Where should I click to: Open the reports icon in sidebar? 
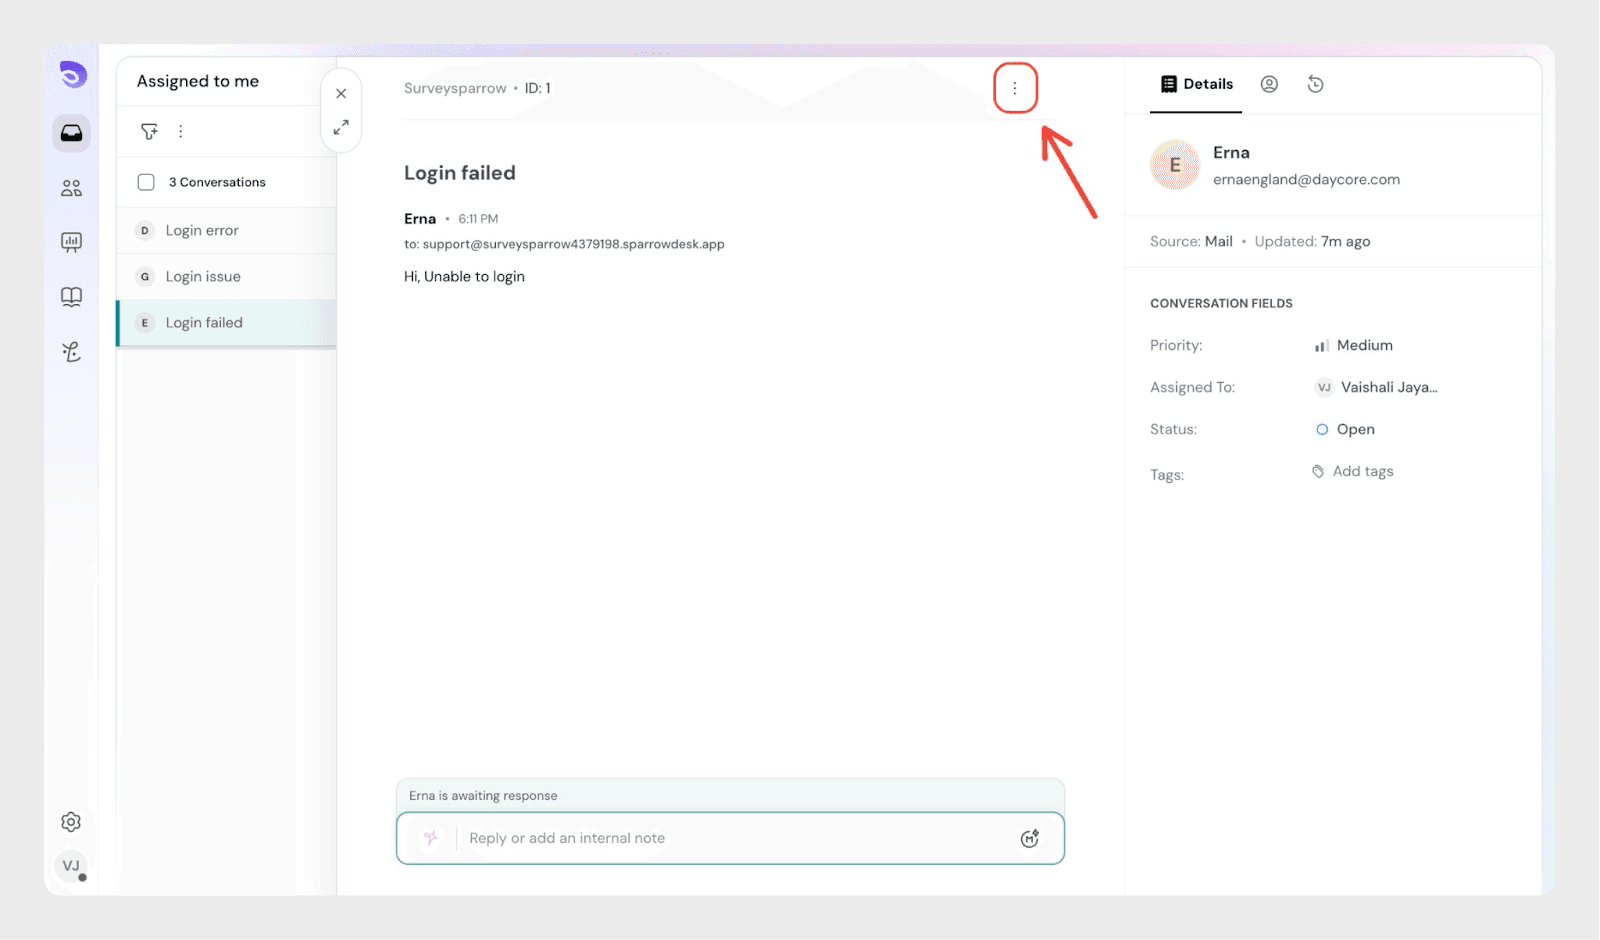pyautogui.click(x=71, y=242)
